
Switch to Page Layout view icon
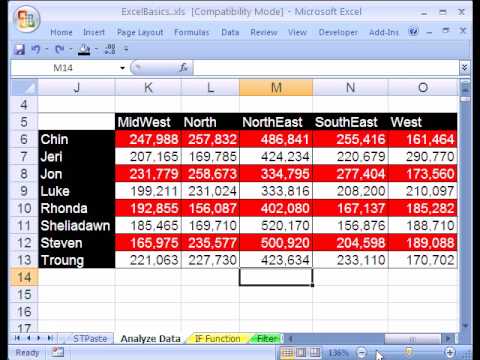(x=301, y=352)
